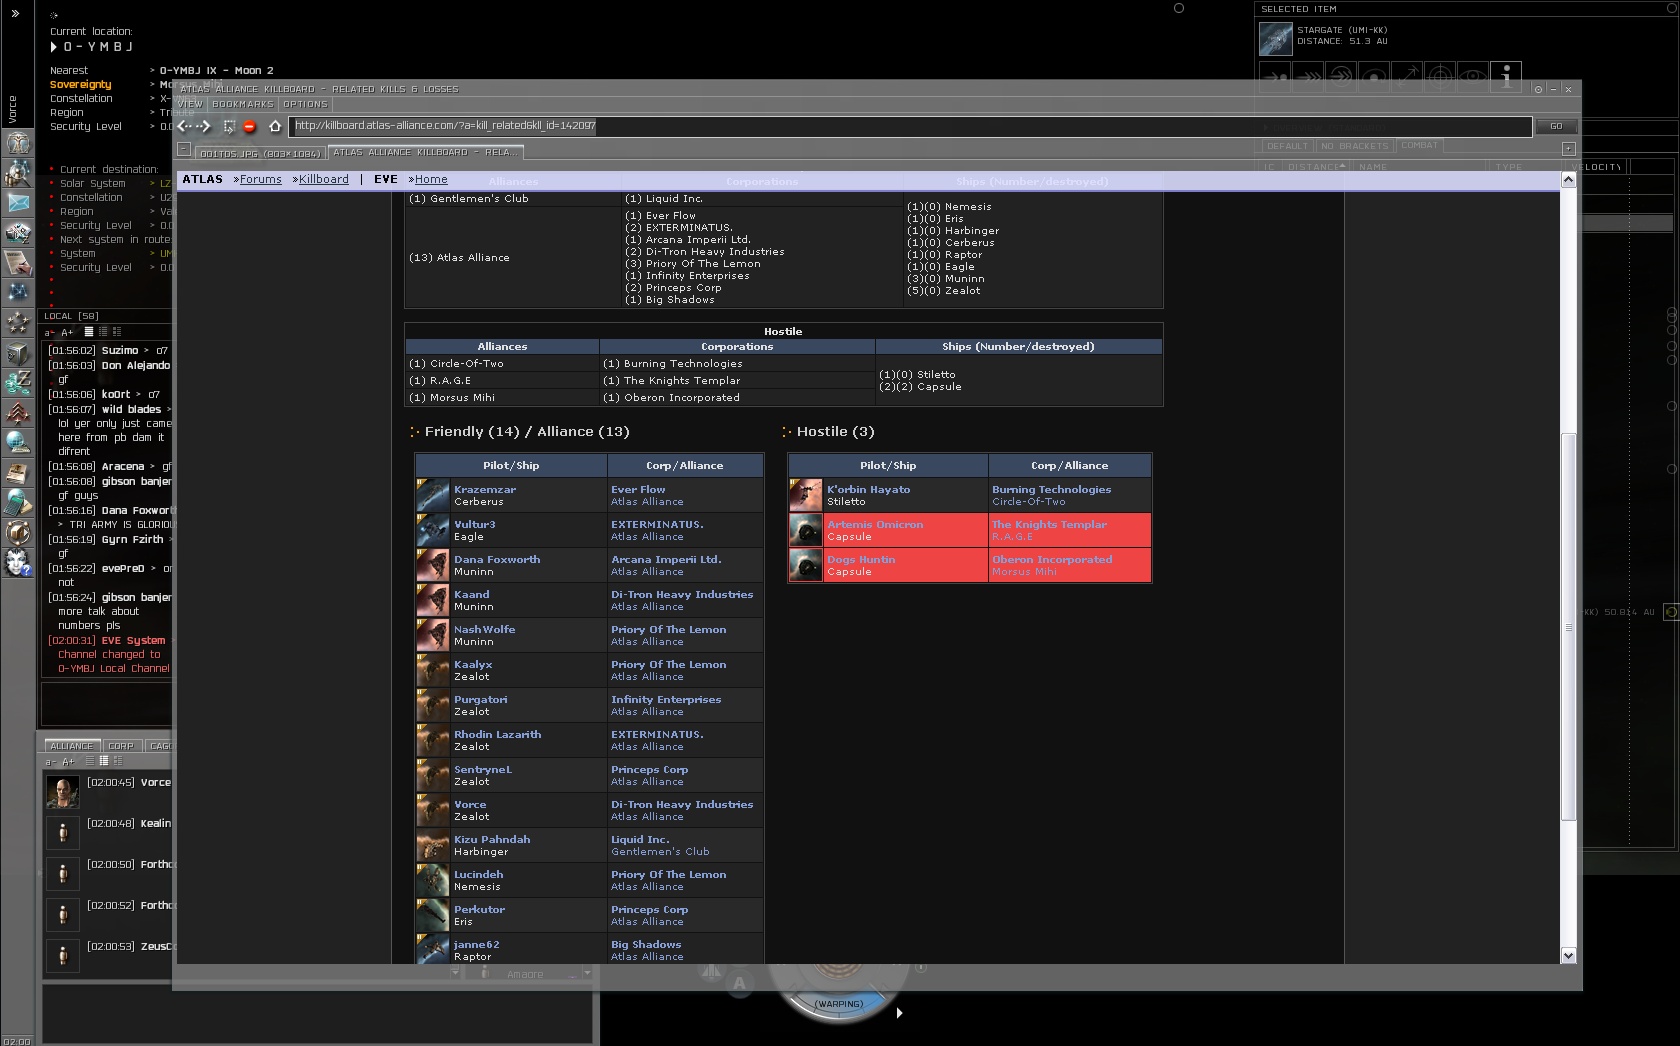1680x1046 pixels.
Task: Open the Killboard link
Action: click(x=323, y=179)
